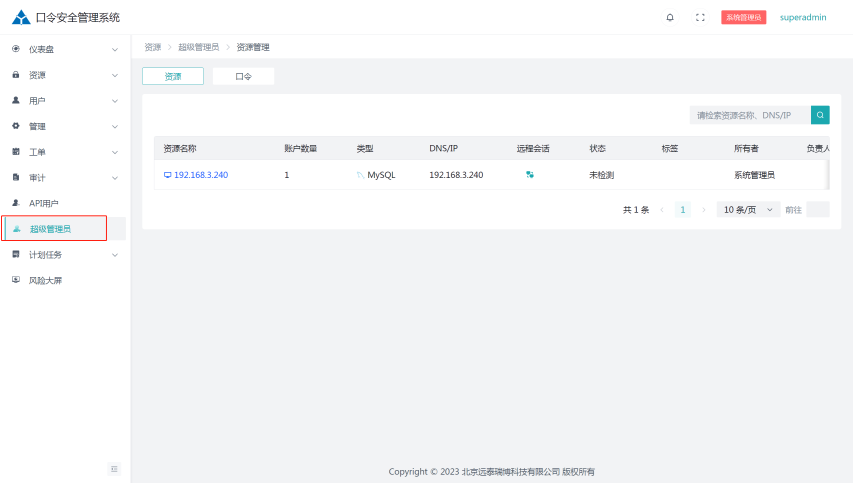Click the notification bell icon
This screenshot has height=483, width=853.
(669, 17)
